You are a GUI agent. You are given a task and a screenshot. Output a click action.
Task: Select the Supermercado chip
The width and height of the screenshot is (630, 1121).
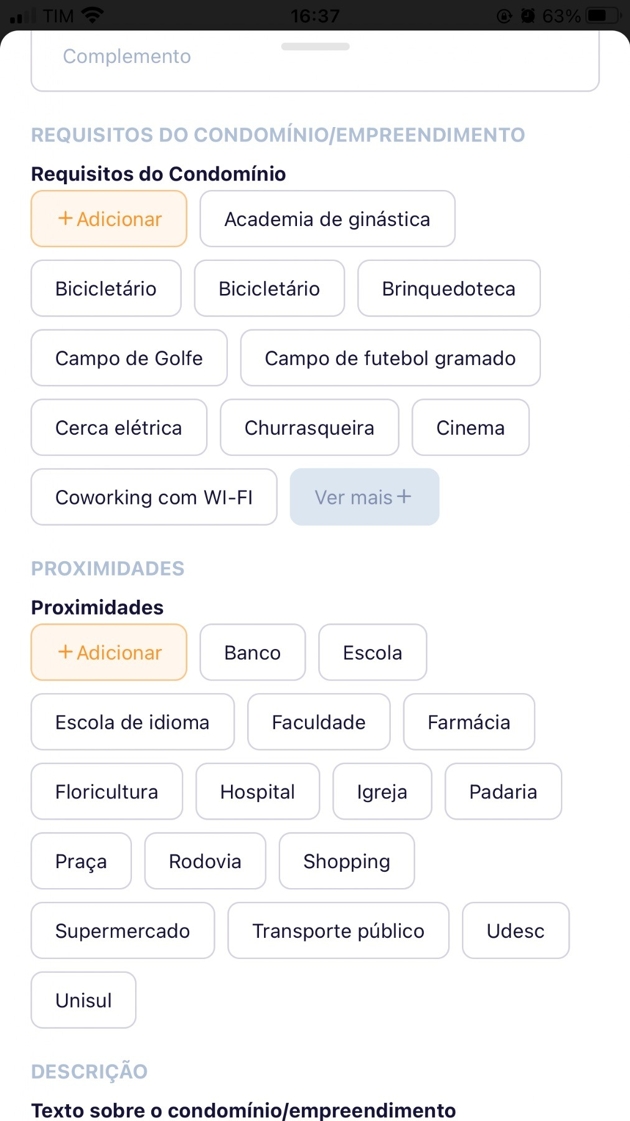coord(122,931)
